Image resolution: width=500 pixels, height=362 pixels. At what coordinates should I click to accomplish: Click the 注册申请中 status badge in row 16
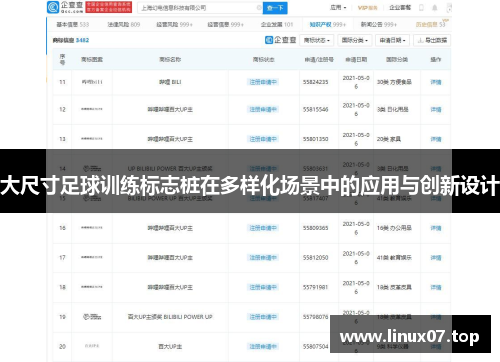(x=263, y=228)
